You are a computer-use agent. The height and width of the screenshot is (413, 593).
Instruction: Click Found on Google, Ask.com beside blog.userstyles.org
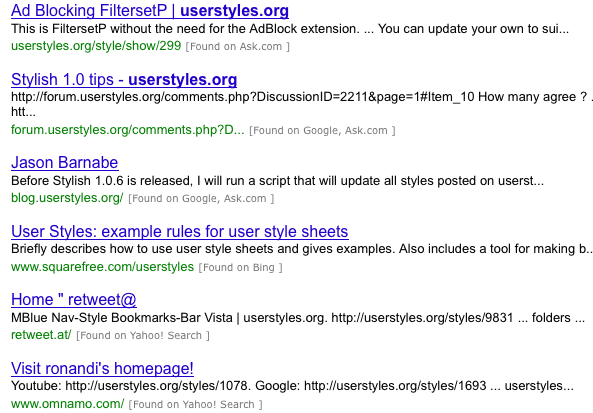[201, 199]
